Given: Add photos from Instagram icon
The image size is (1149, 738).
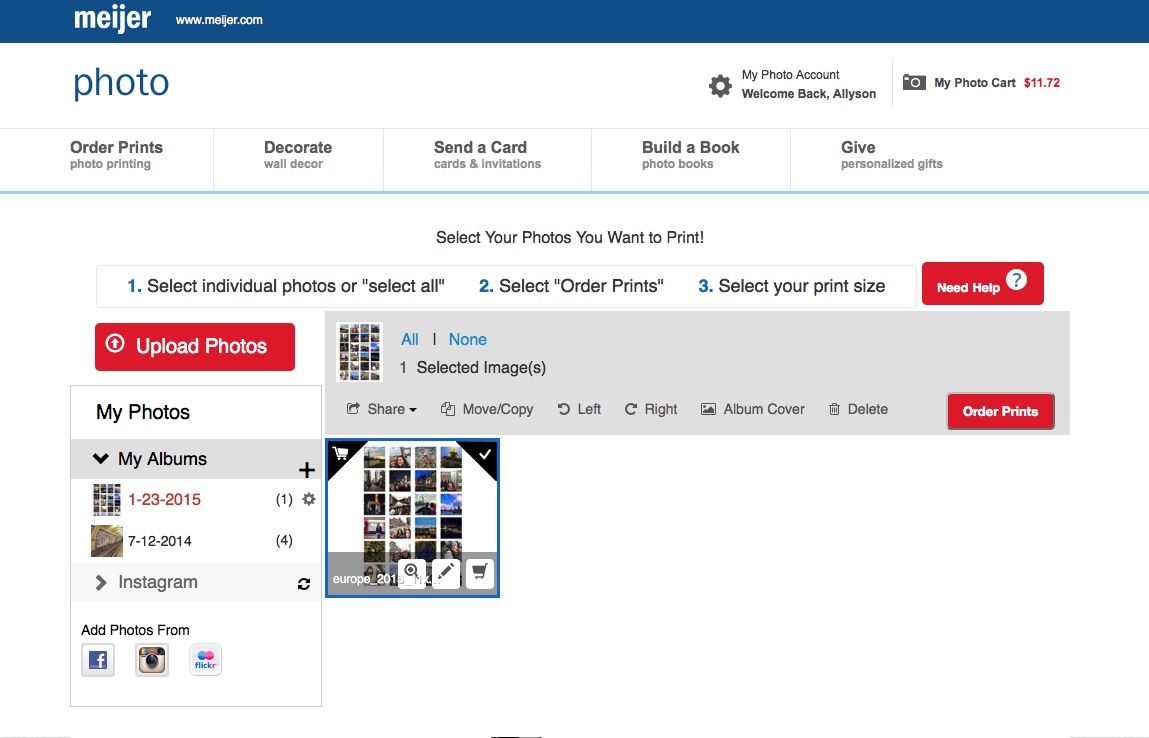Looking at the screenshot, I should click(x=152, y=660).
